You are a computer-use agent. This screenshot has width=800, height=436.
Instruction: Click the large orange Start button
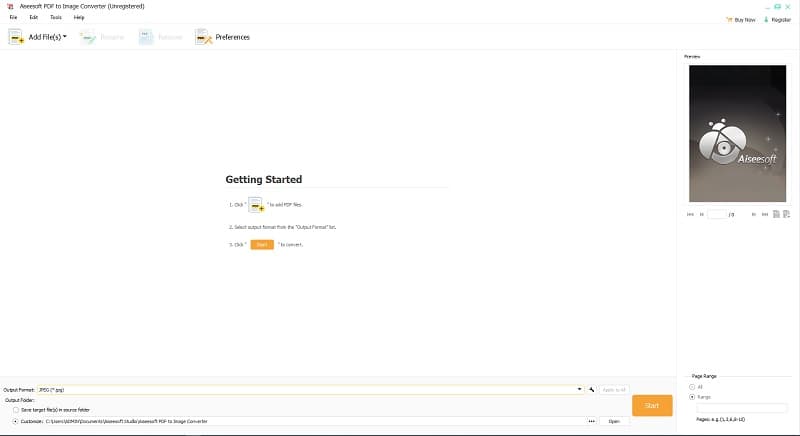(x=652, y=405)
